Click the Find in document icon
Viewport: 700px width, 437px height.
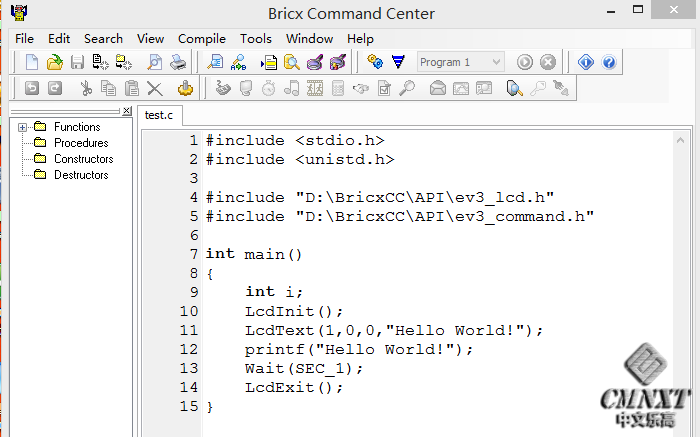click(216, 62)
